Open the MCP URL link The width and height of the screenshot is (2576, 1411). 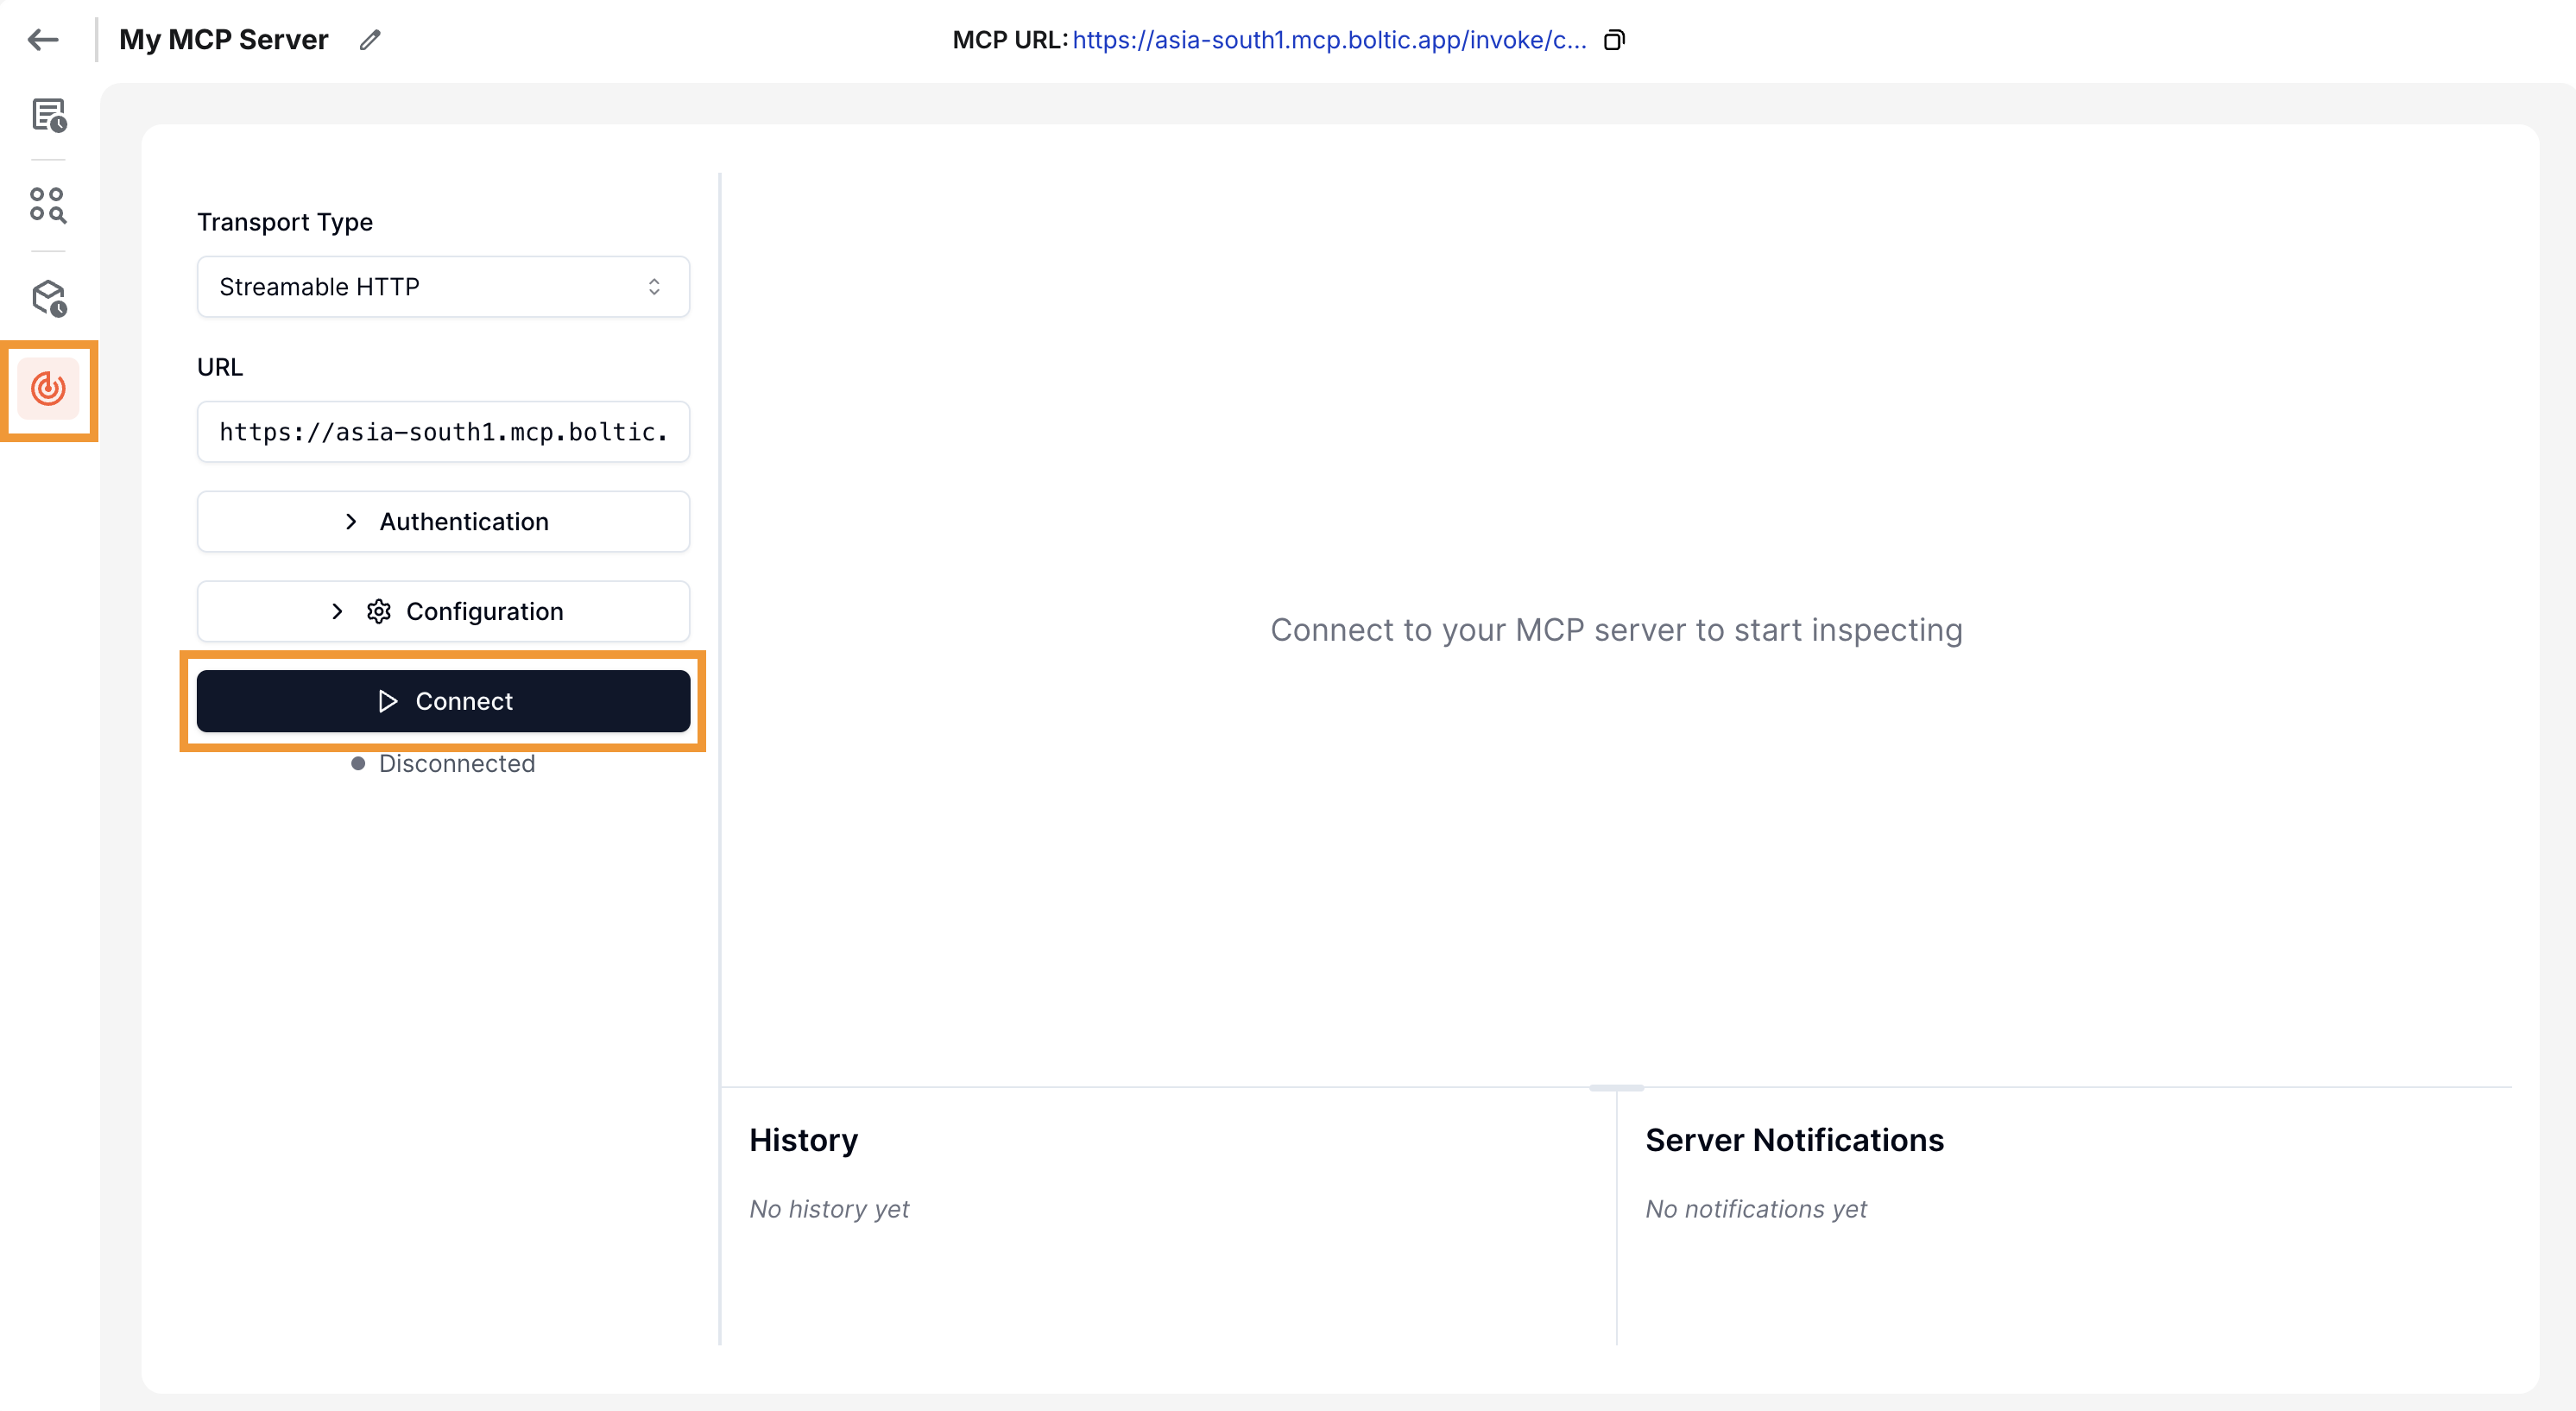pyautogui.click(x=1329, y=40)
